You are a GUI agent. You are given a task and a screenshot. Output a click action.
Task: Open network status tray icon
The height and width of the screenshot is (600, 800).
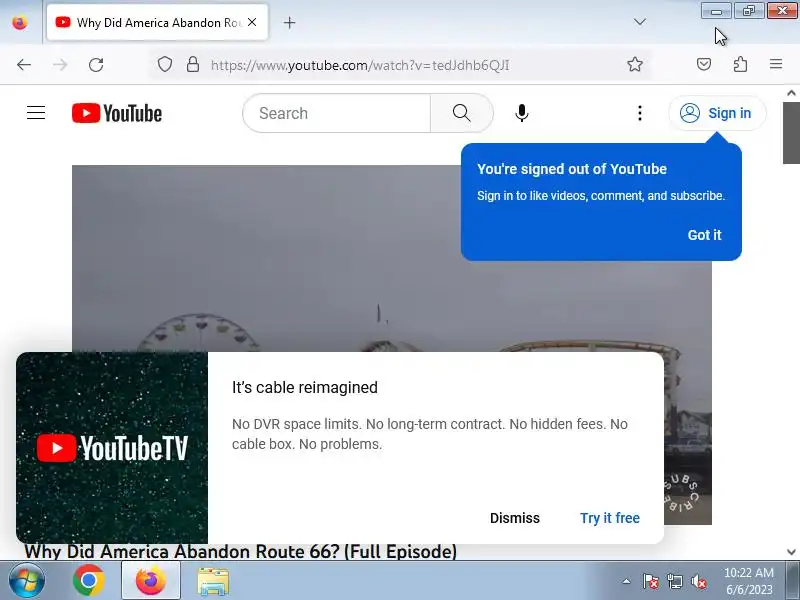(x=674, y=581)
